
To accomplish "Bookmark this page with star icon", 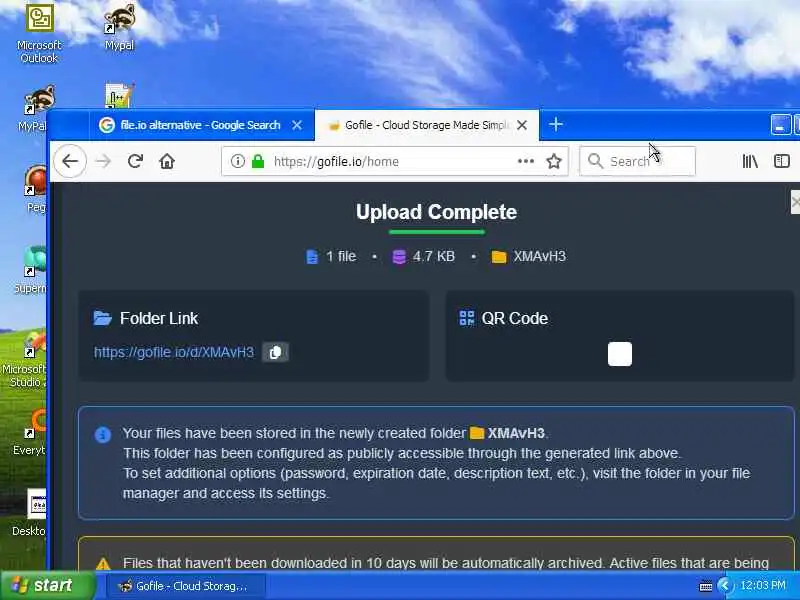I will coord(554,161).
